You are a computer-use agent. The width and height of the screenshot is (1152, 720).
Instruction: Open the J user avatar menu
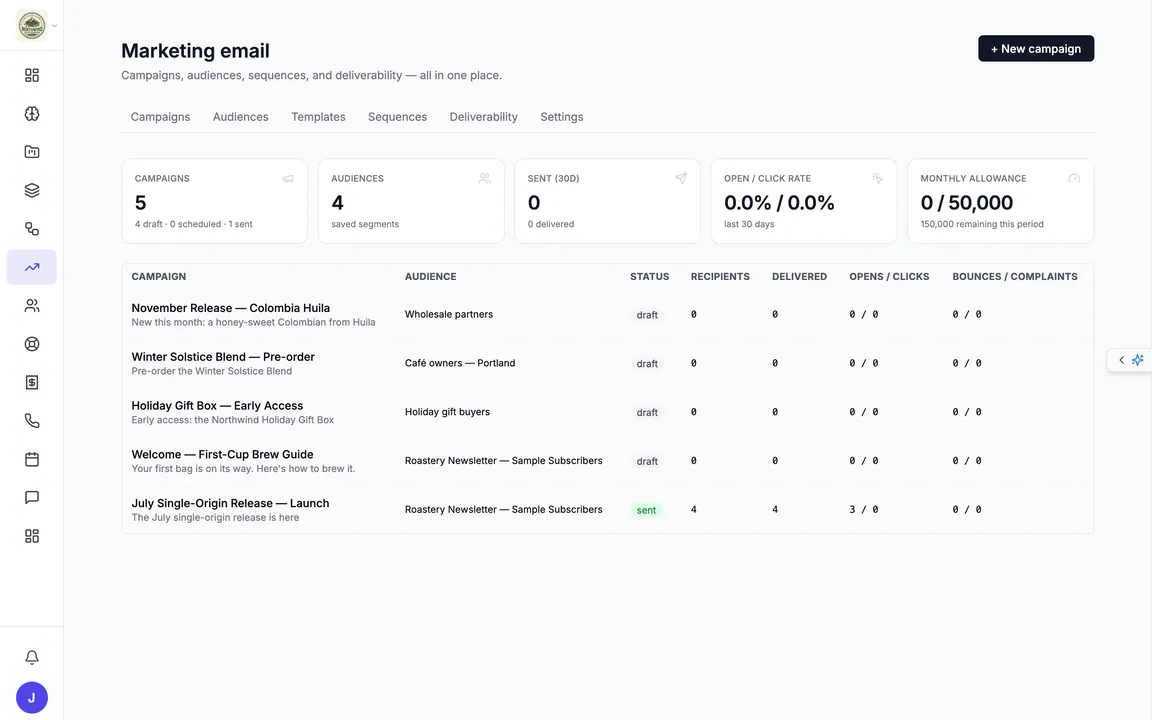click(x=32, y=698)
